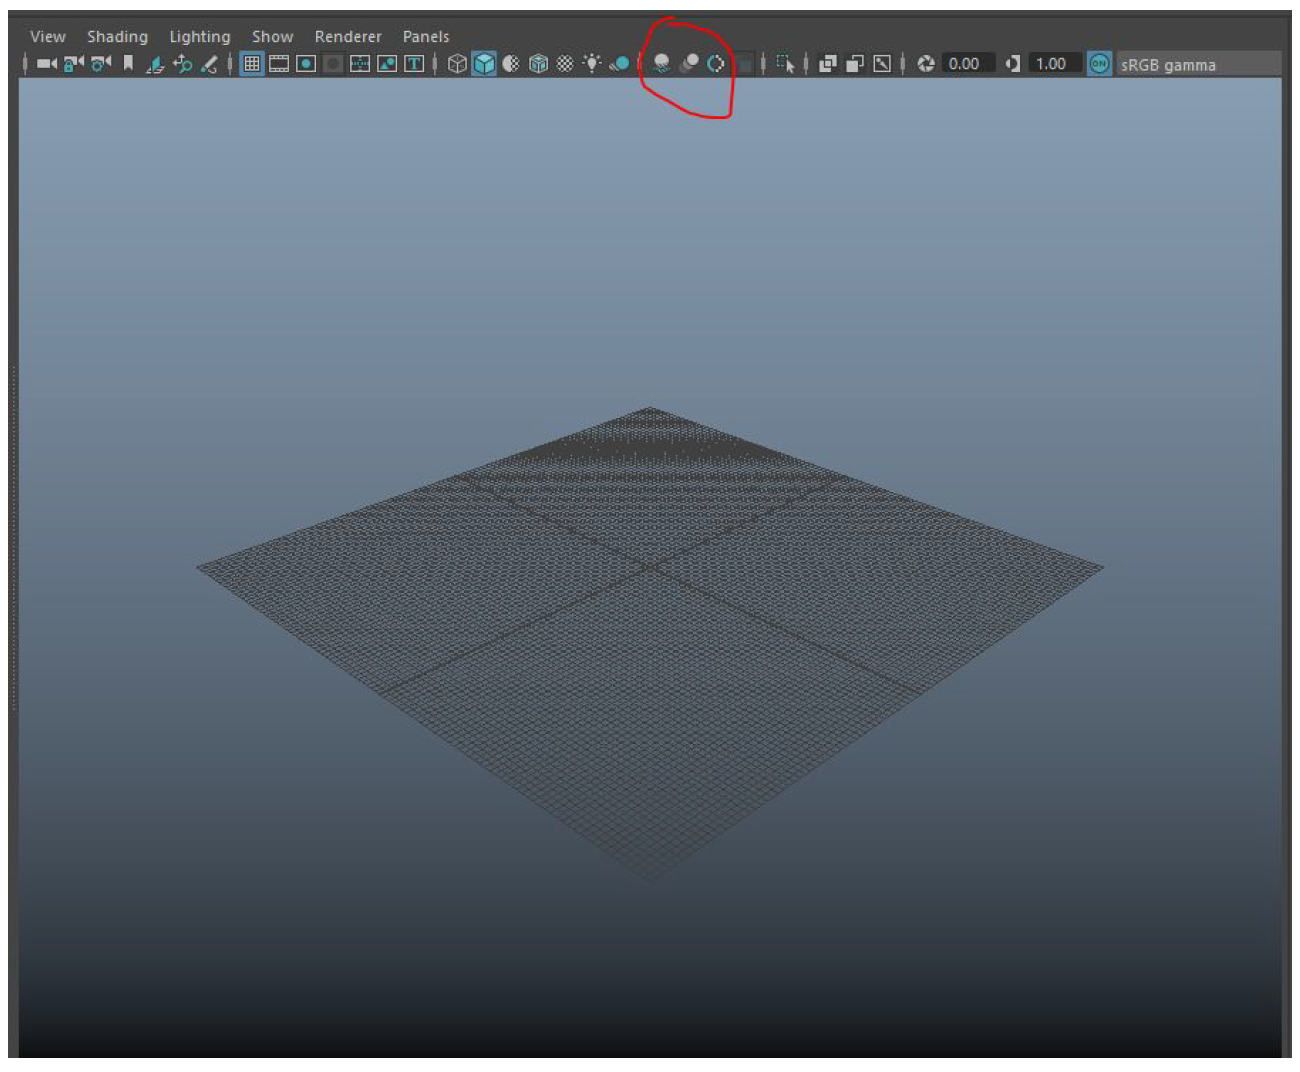The image size is (1300, 1072).
Task: Toggle resolution gate display
Action: click(x=304, y=63)
